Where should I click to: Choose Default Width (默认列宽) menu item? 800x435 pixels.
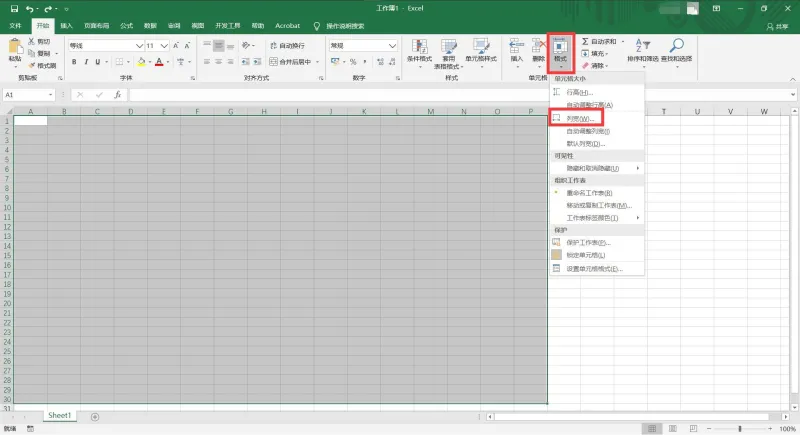(596, 144)
